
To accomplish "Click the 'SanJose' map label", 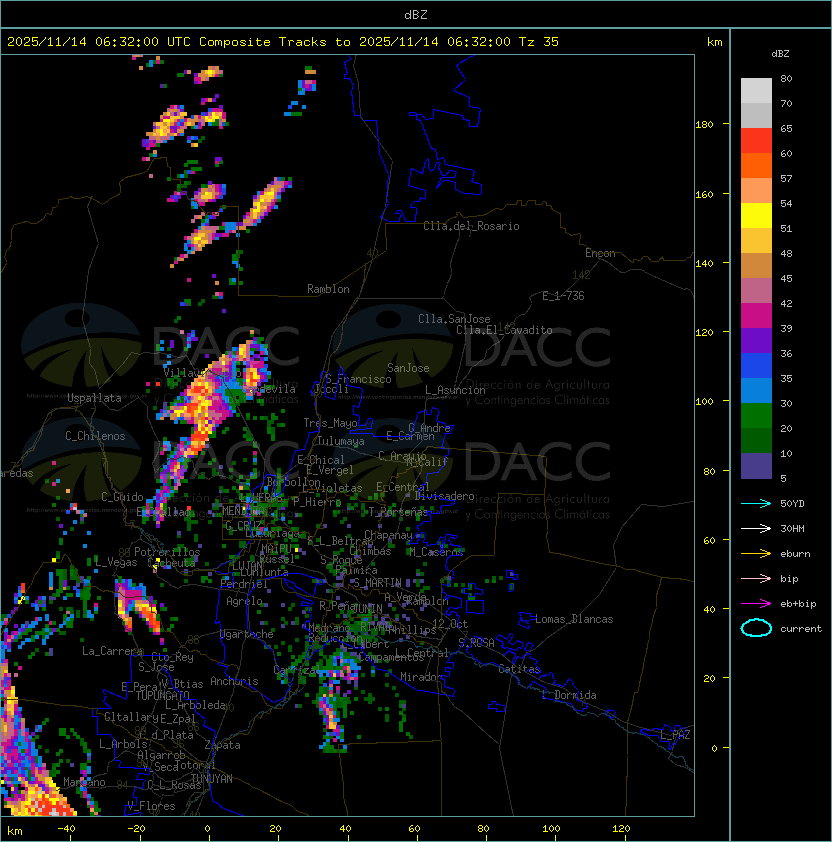I will tap(408, 368).
